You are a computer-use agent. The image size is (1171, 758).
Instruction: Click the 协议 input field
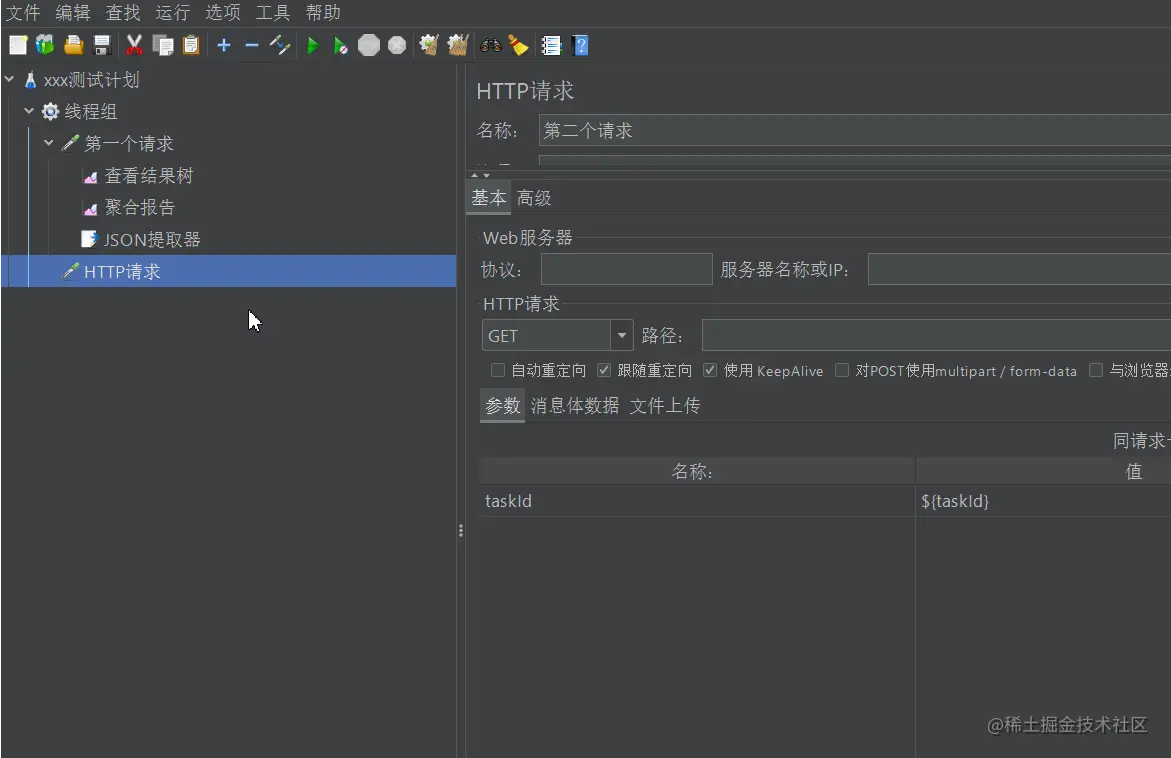[627, 269]
